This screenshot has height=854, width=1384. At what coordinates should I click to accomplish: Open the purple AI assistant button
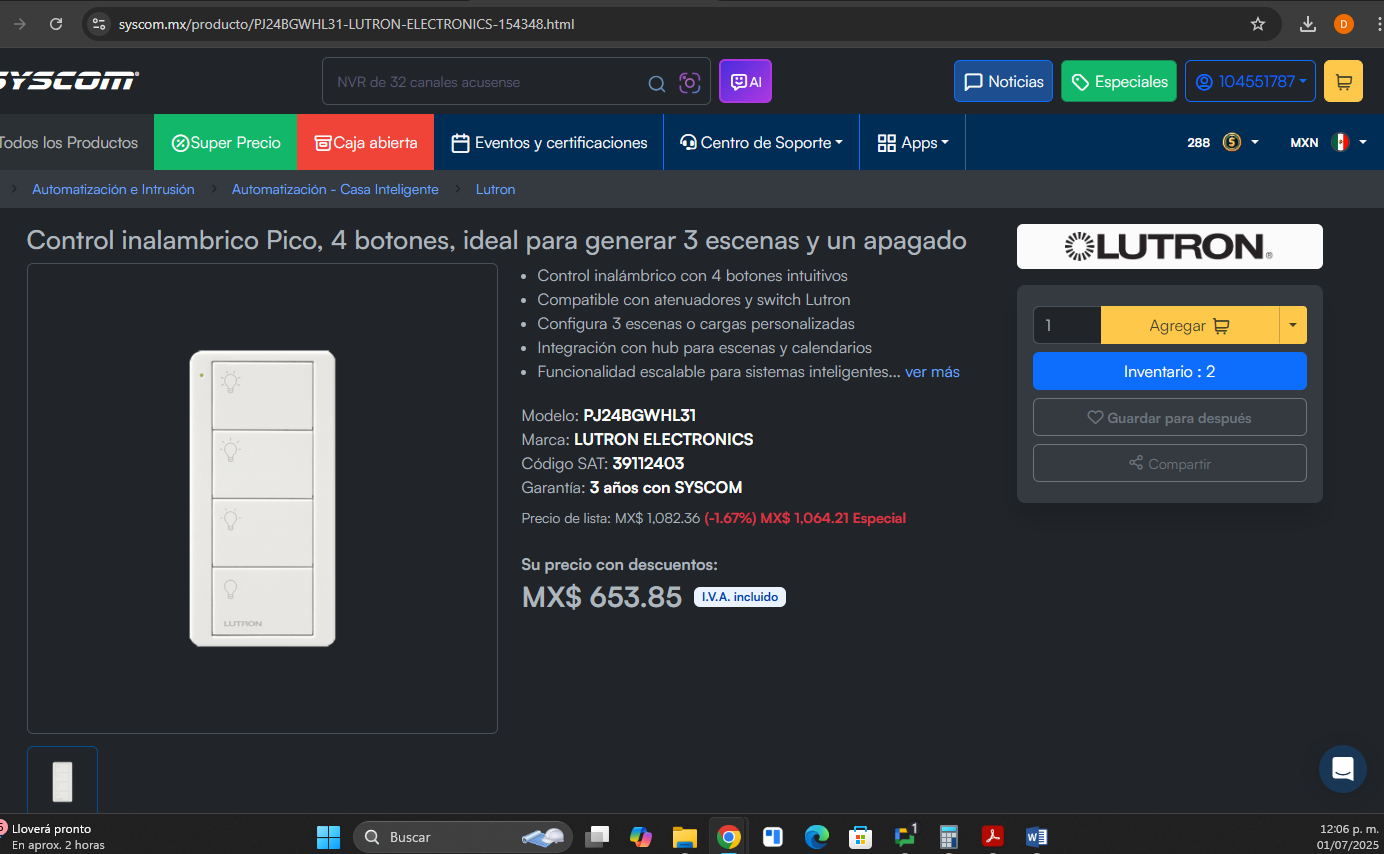point(745,82)
